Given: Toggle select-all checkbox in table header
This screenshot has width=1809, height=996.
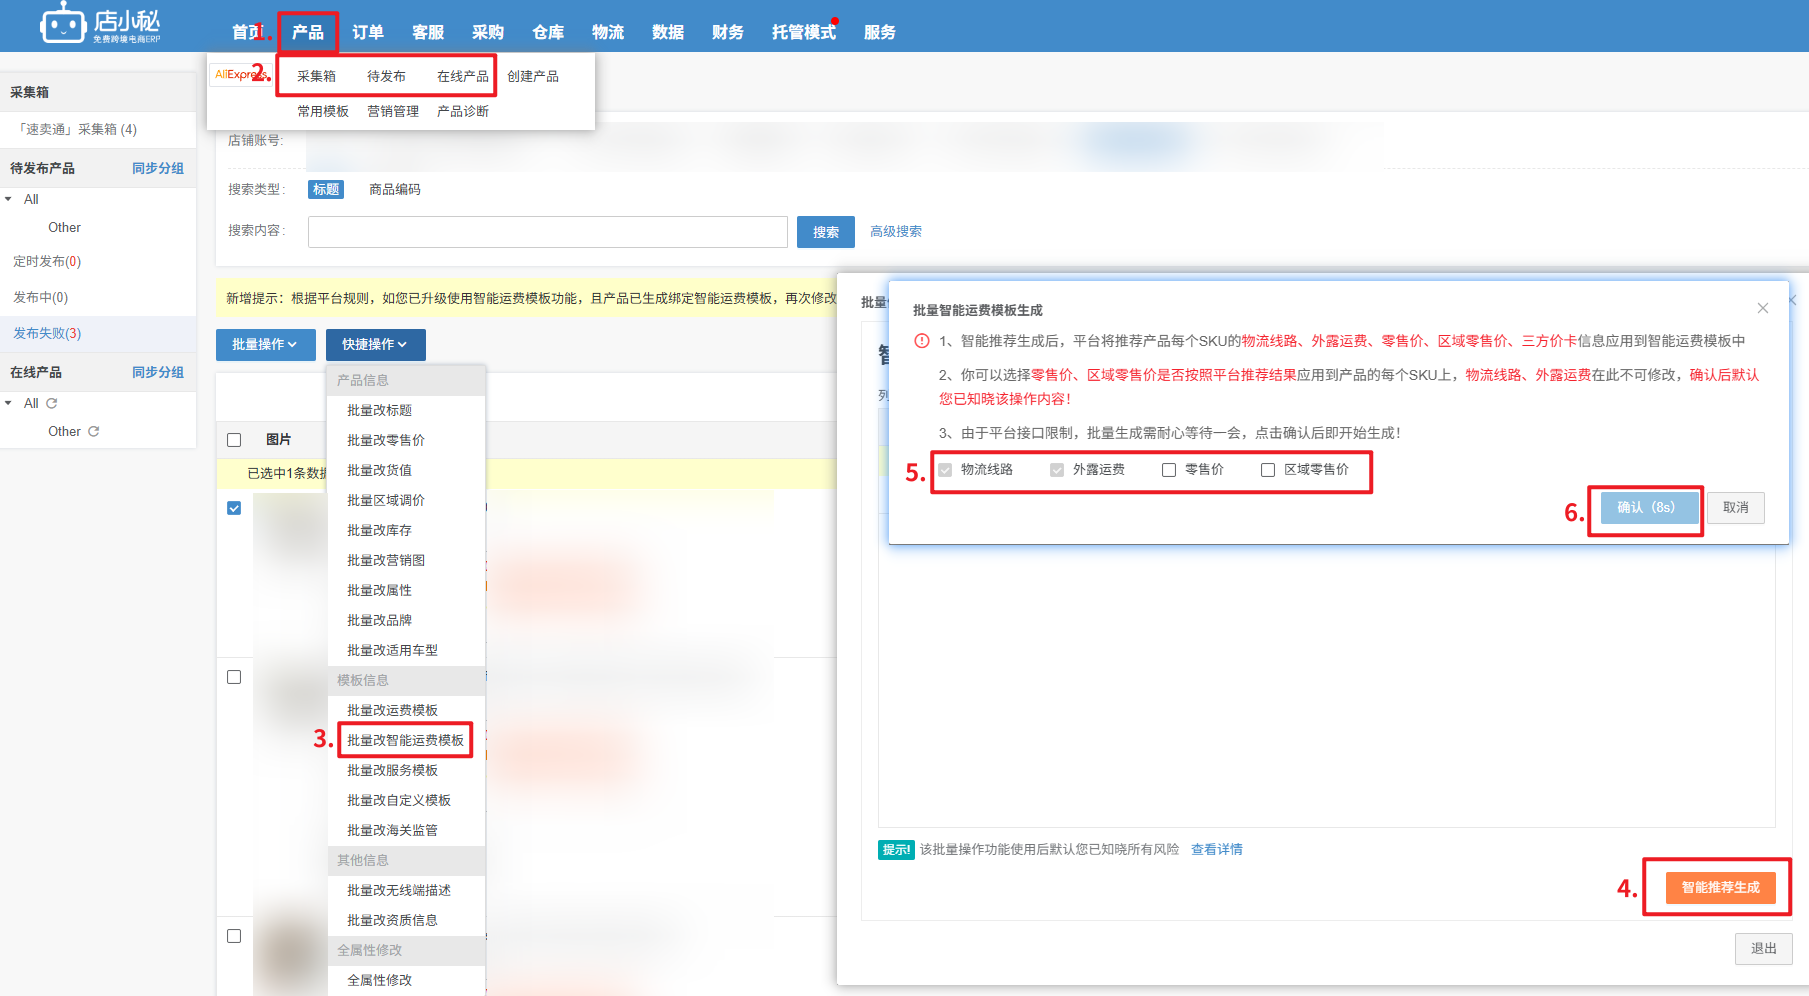Looking at the screenshot, I should pos(234,440).
